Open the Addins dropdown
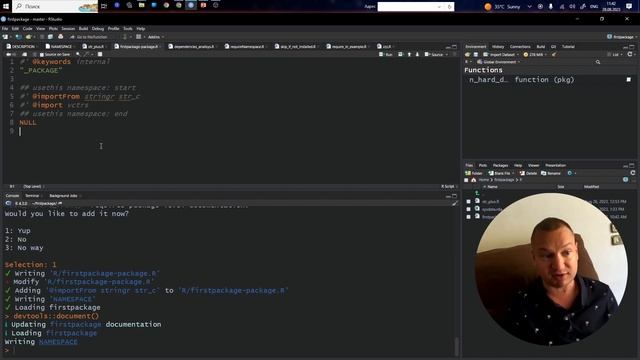 [x=155, y=37]
